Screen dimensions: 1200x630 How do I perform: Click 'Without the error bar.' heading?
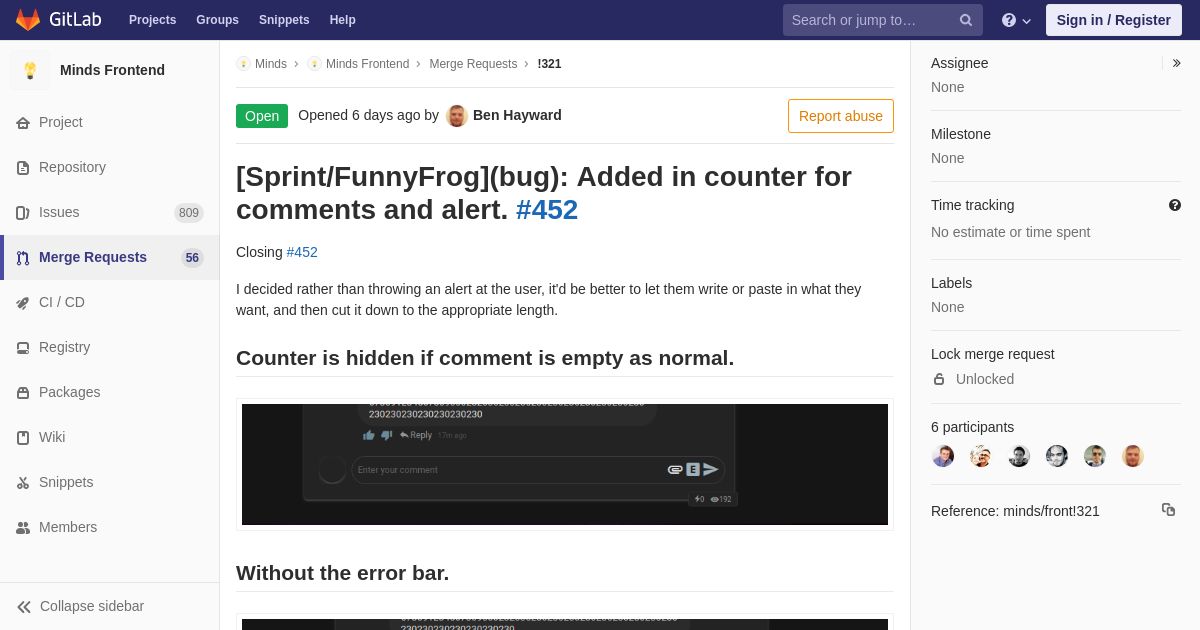coord(342,573)
